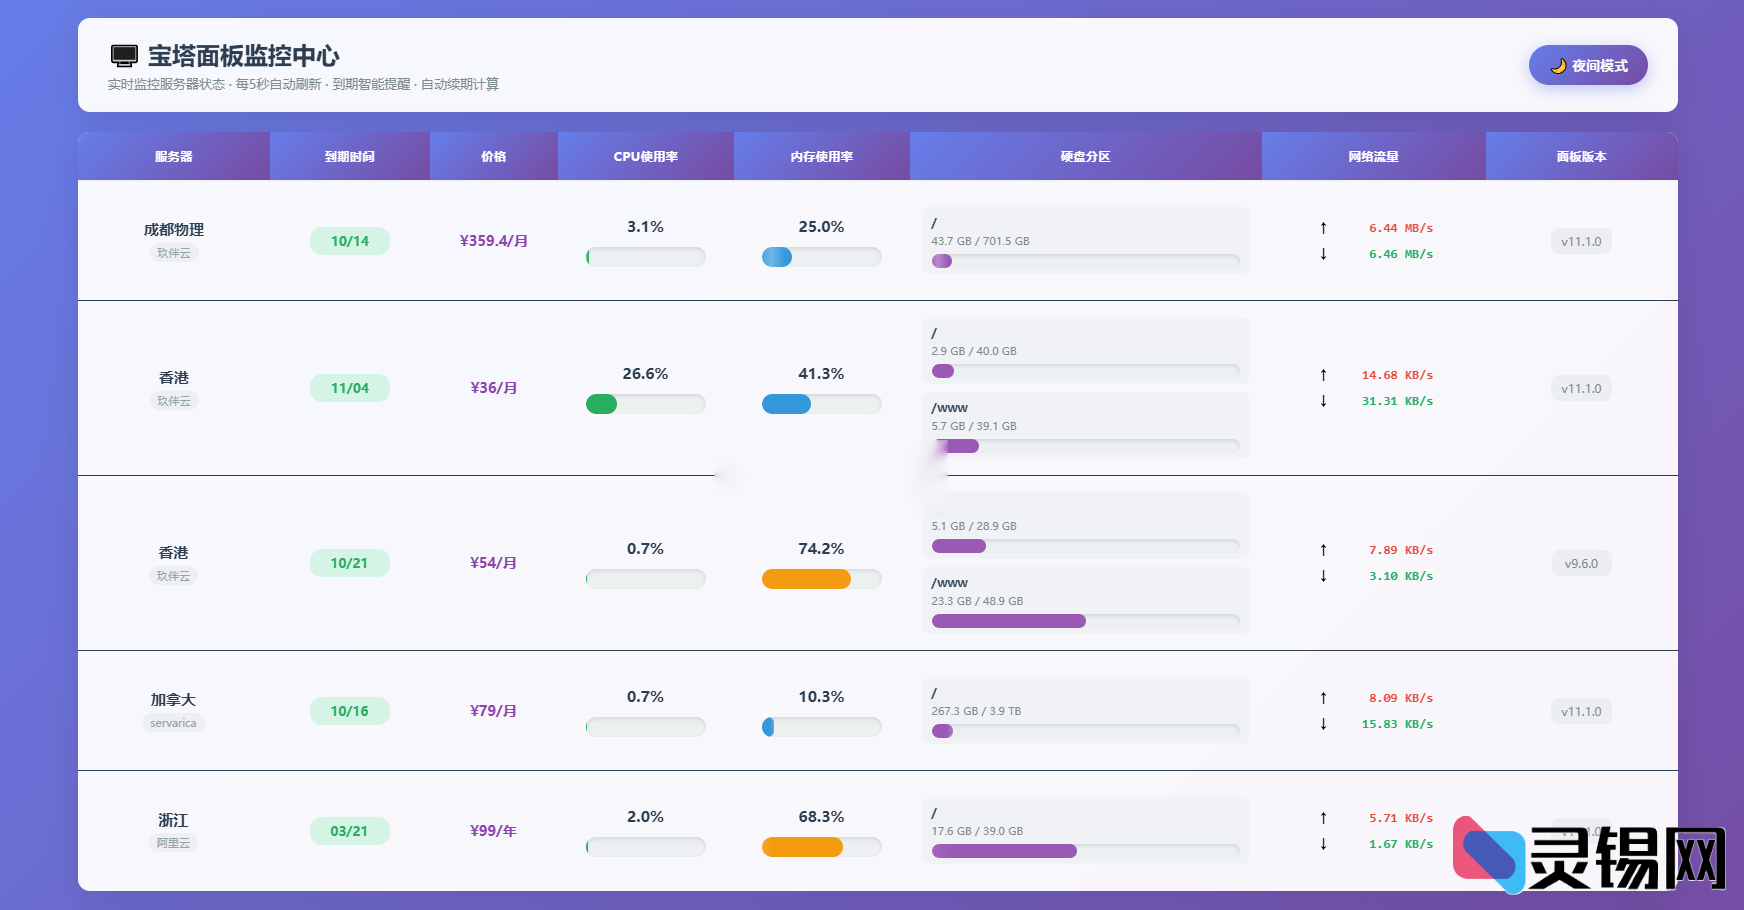Click the 03/21 expiry badge for 浙江
This screenshot has height=910, width=1744.
349,831
